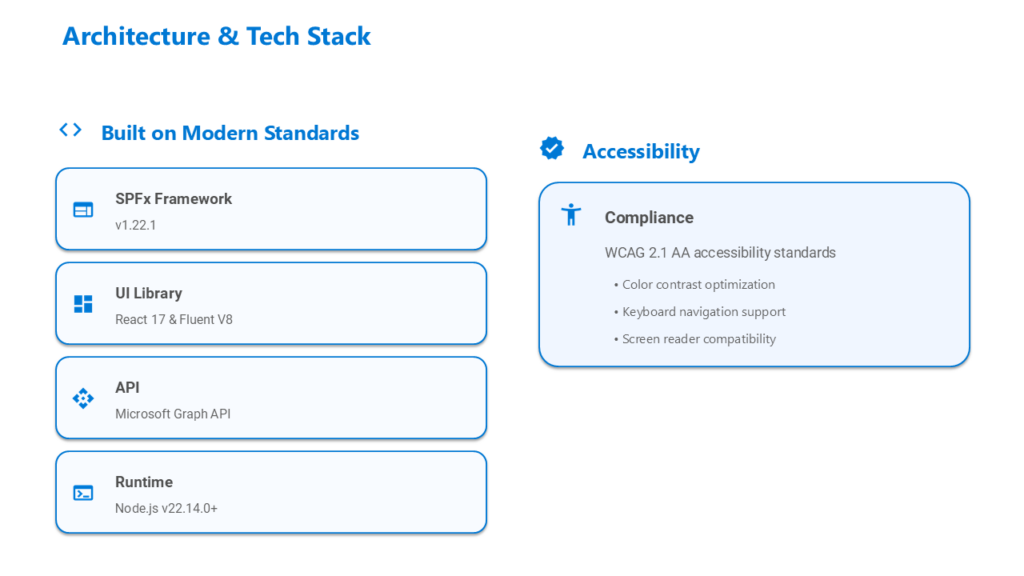Select the UI Library card title

(148, 293)
